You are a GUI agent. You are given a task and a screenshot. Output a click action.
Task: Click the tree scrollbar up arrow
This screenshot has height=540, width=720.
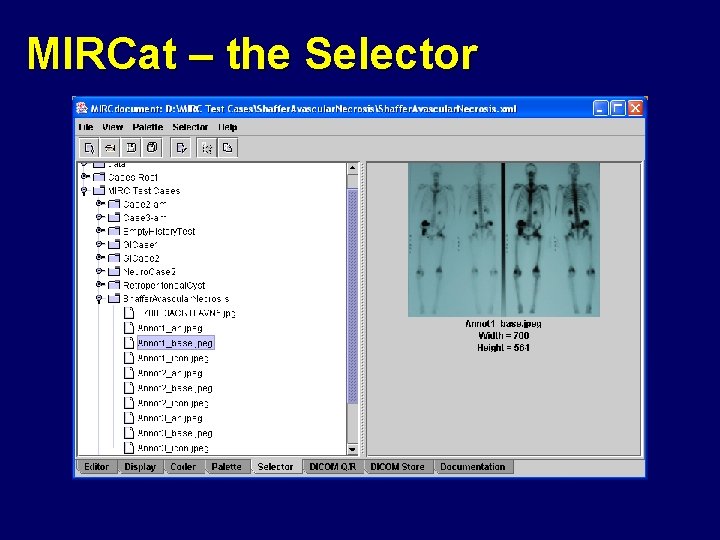(x=352, y=168)
